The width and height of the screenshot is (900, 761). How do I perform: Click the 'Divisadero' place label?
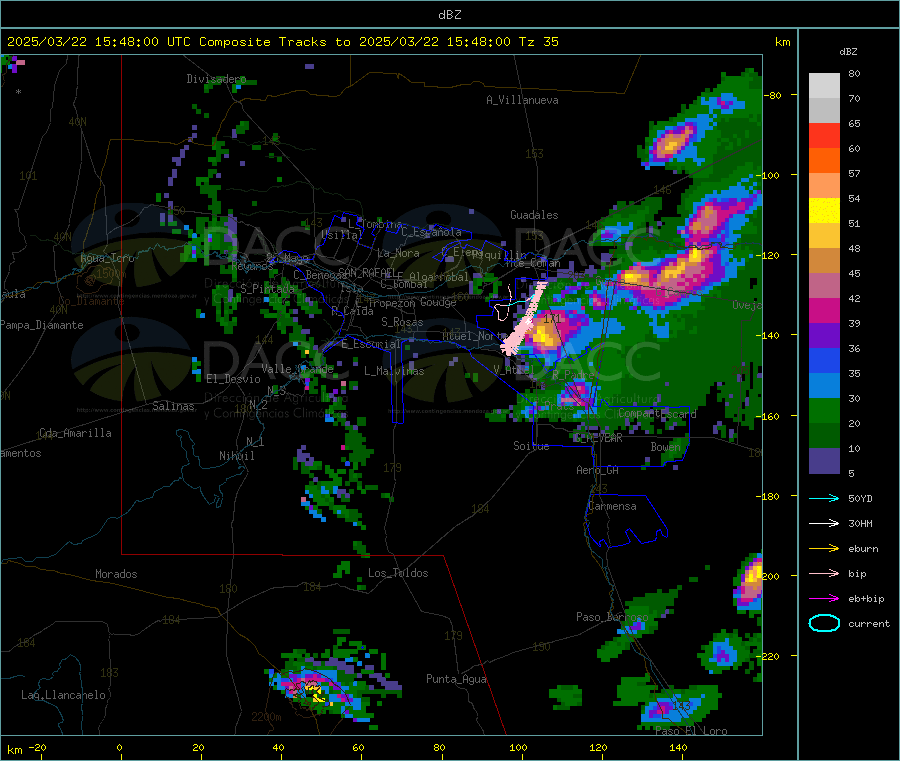tap(216, 79)
